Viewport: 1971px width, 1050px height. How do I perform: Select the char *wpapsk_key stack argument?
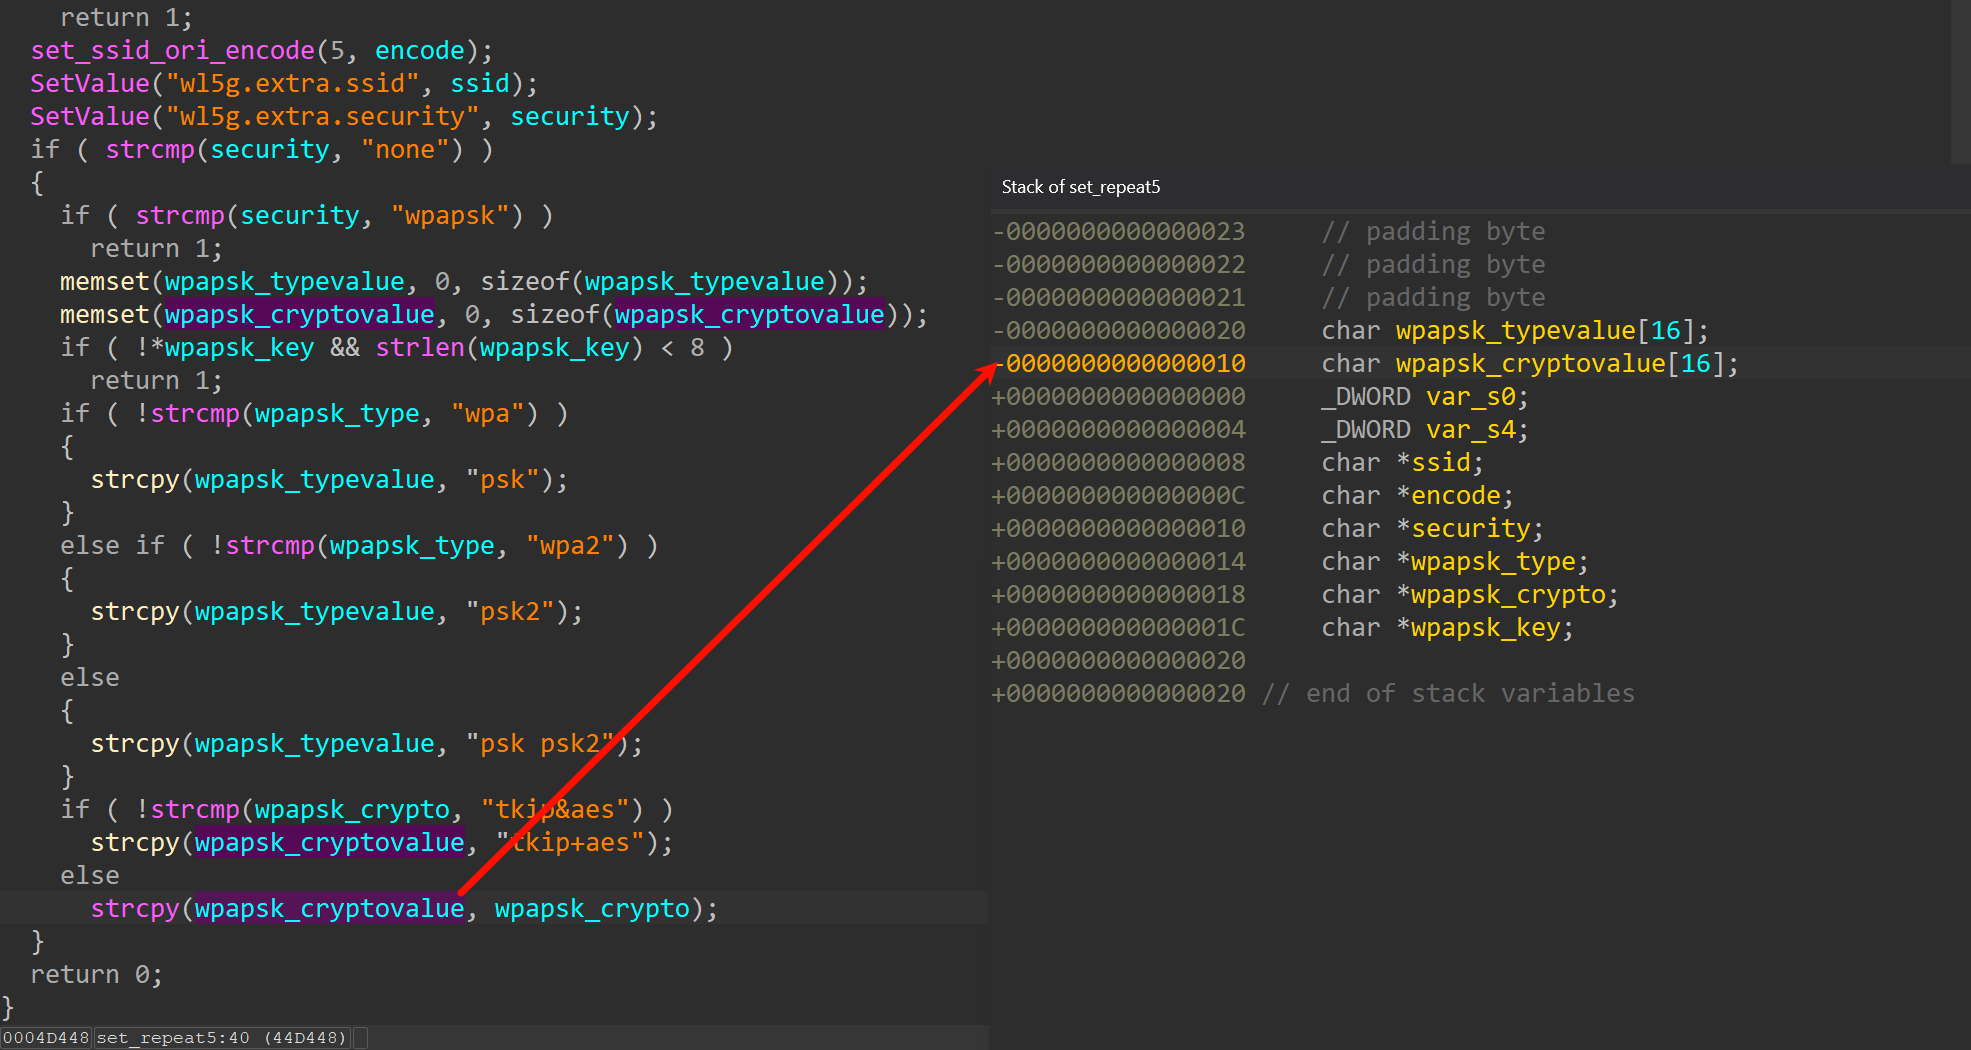[1448, 627]
